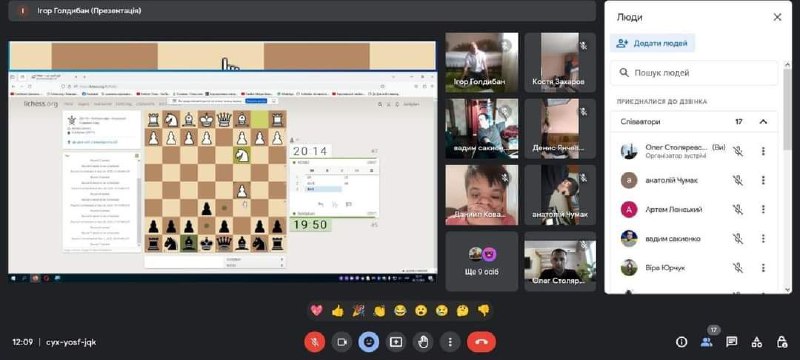Start presenting screen button
Screen dimensions: 800x360
click(x=396, y=342)
